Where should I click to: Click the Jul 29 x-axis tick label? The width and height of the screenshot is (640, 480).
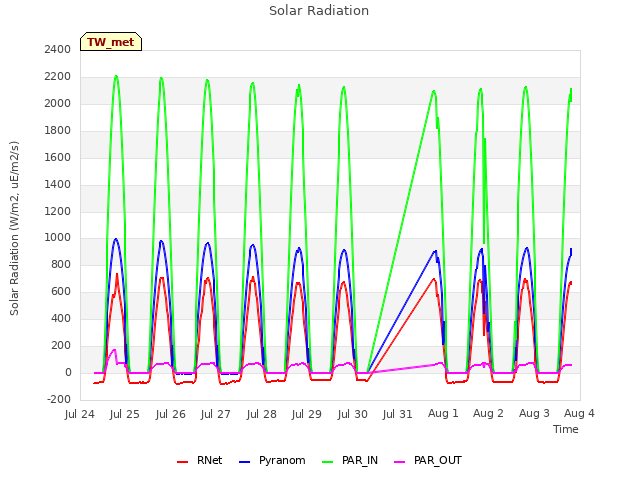coord(307,414)
